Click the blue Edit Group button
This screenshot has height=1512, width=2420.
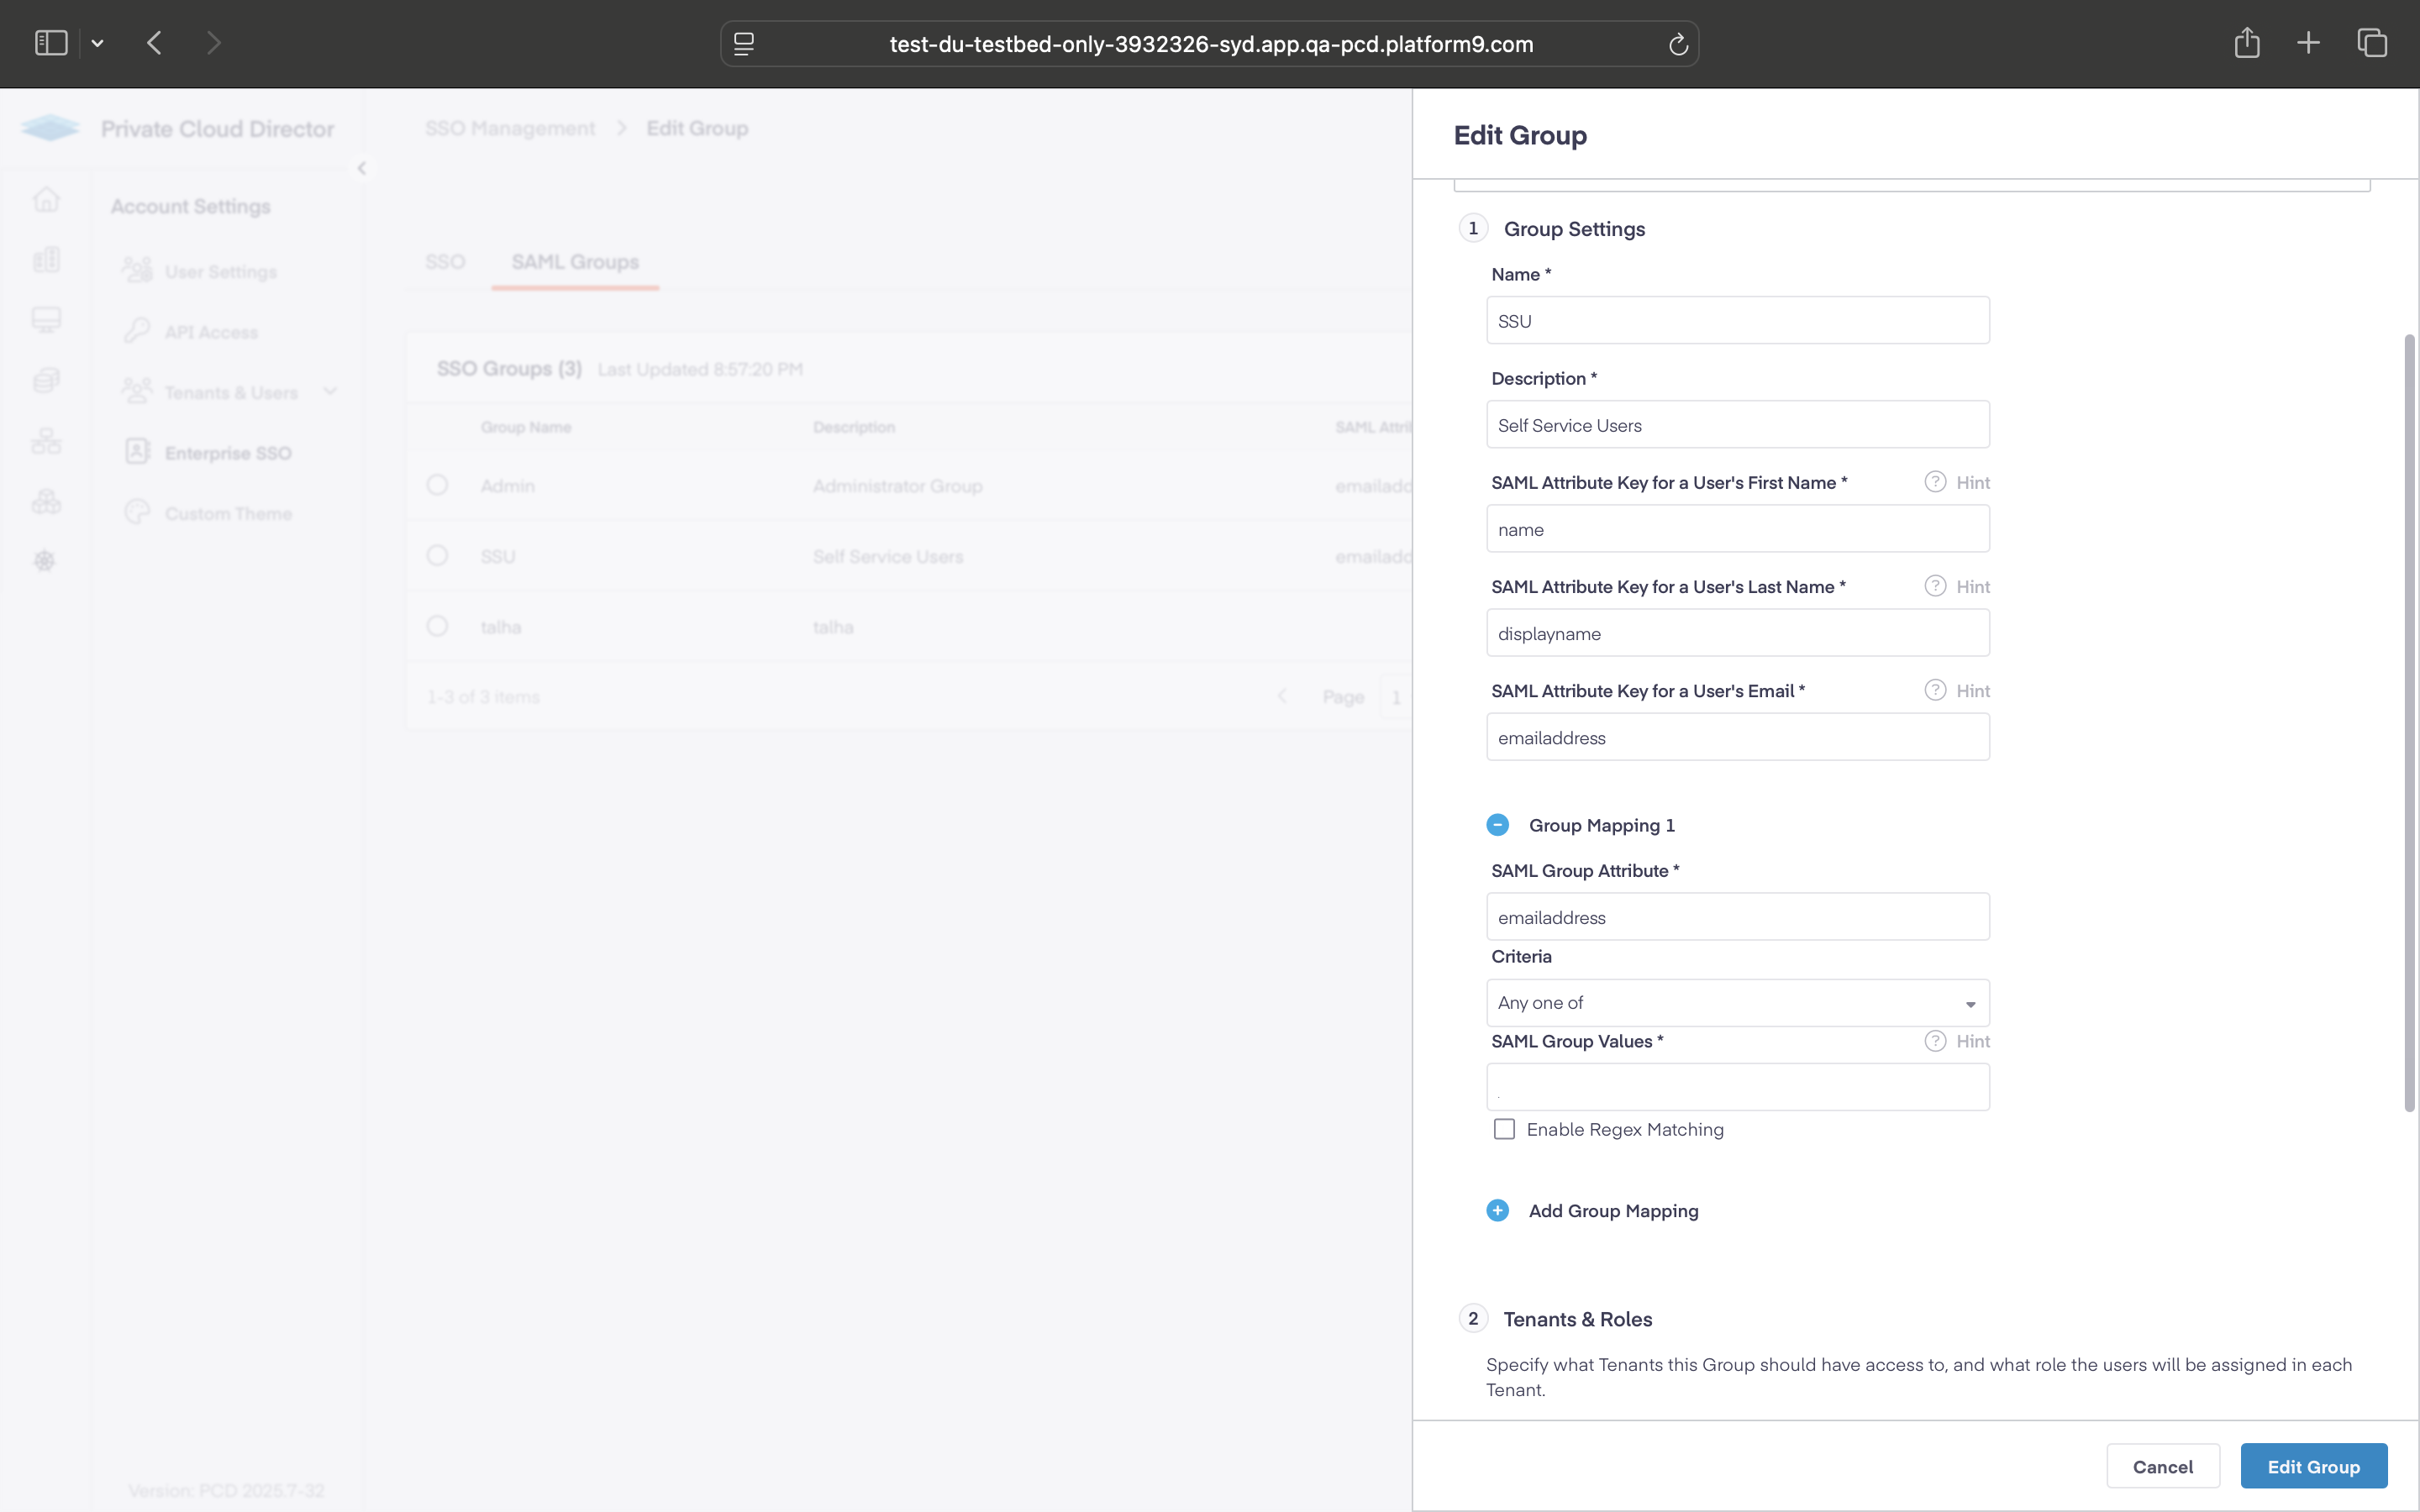click(x=2313, y=1466)
